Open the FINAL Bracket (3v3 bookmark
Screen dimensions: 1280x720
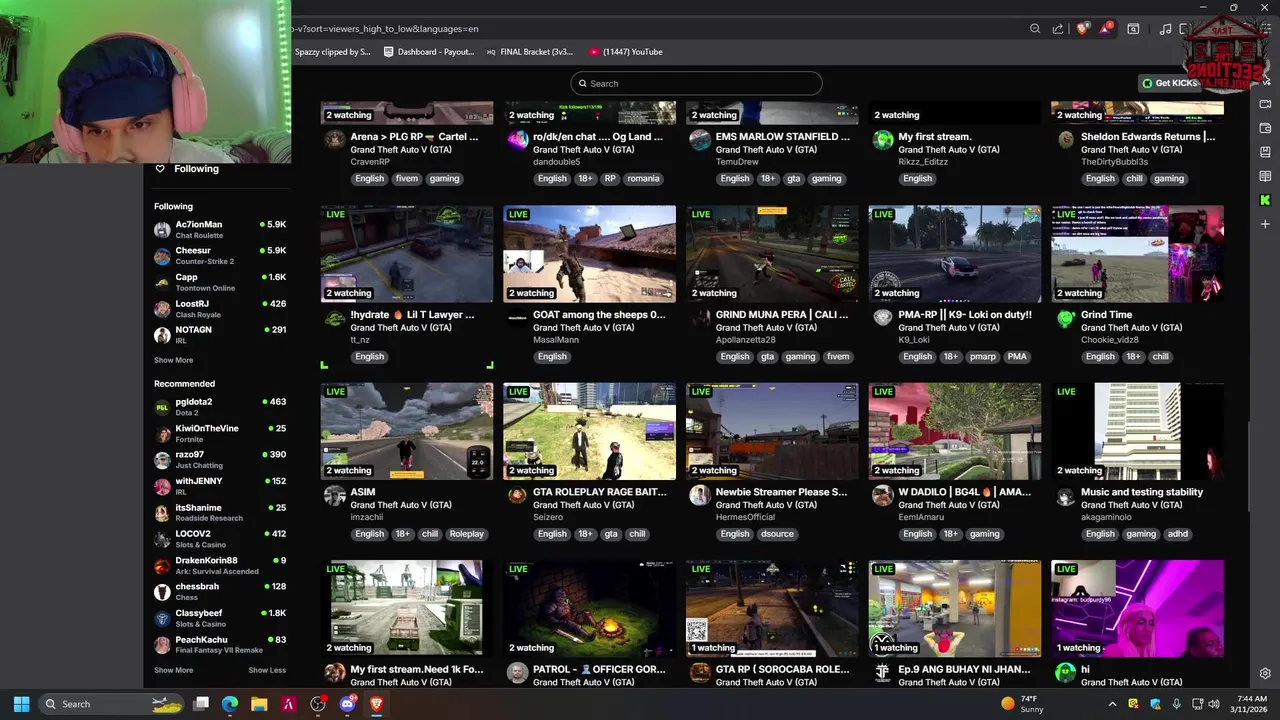tap(530, 52)
